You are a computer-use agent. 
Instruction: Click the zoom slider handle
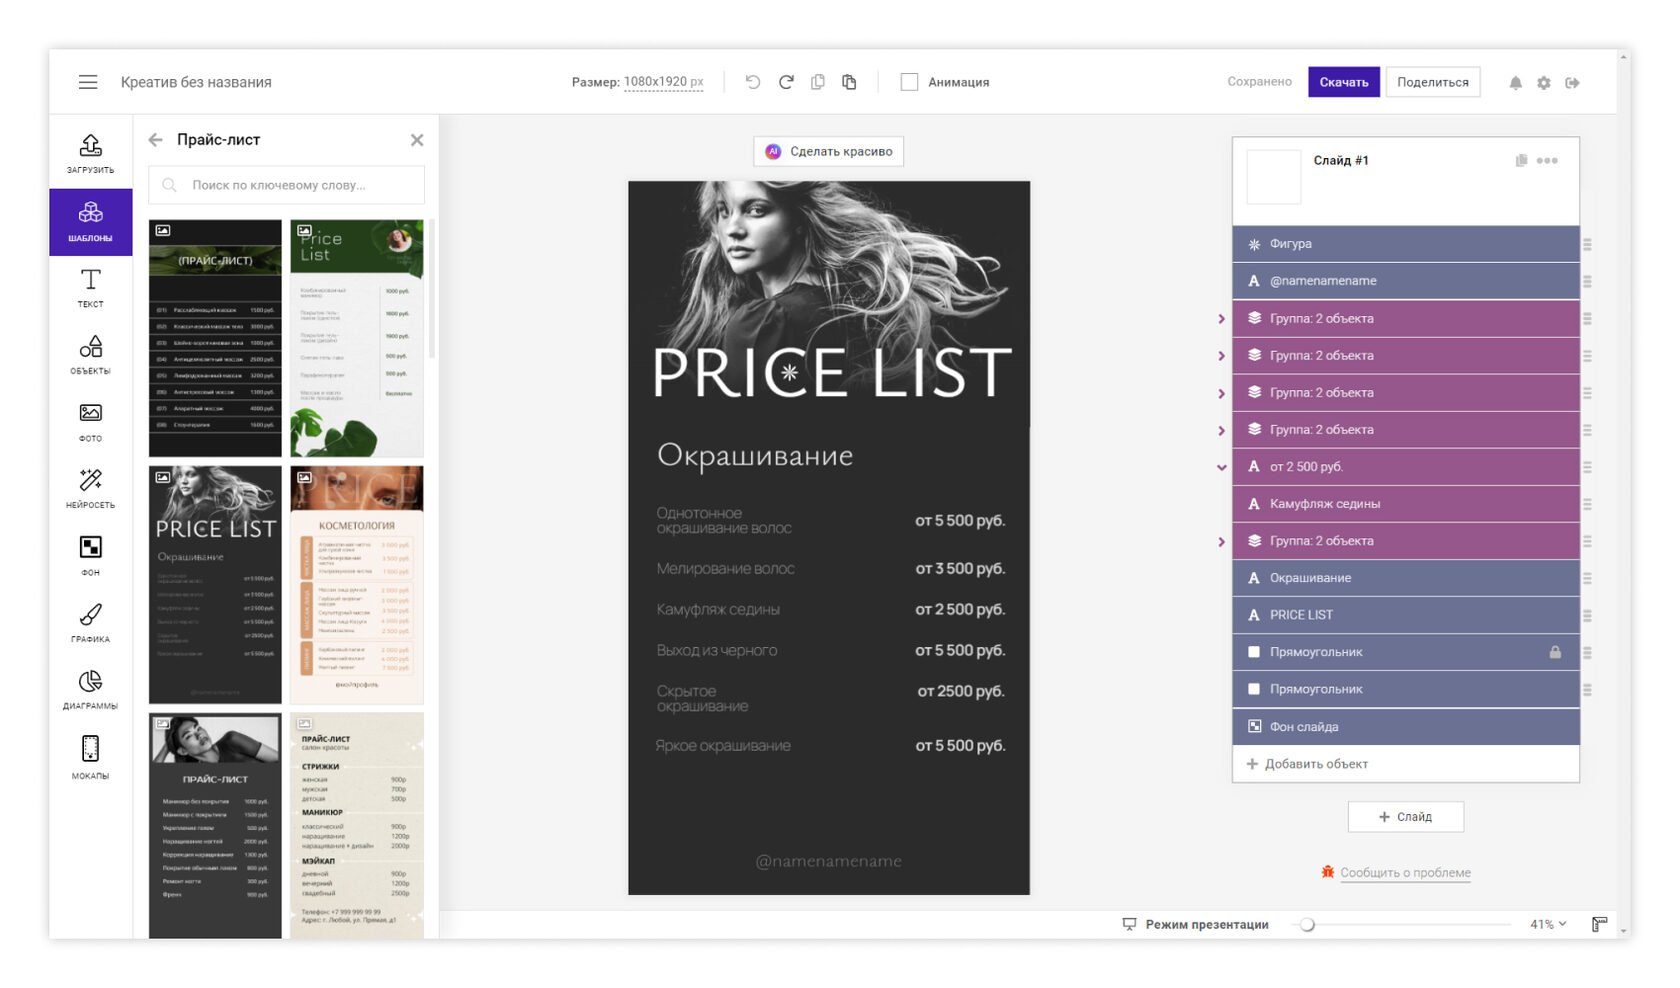pyautogui.click(x=1307, y=925)
